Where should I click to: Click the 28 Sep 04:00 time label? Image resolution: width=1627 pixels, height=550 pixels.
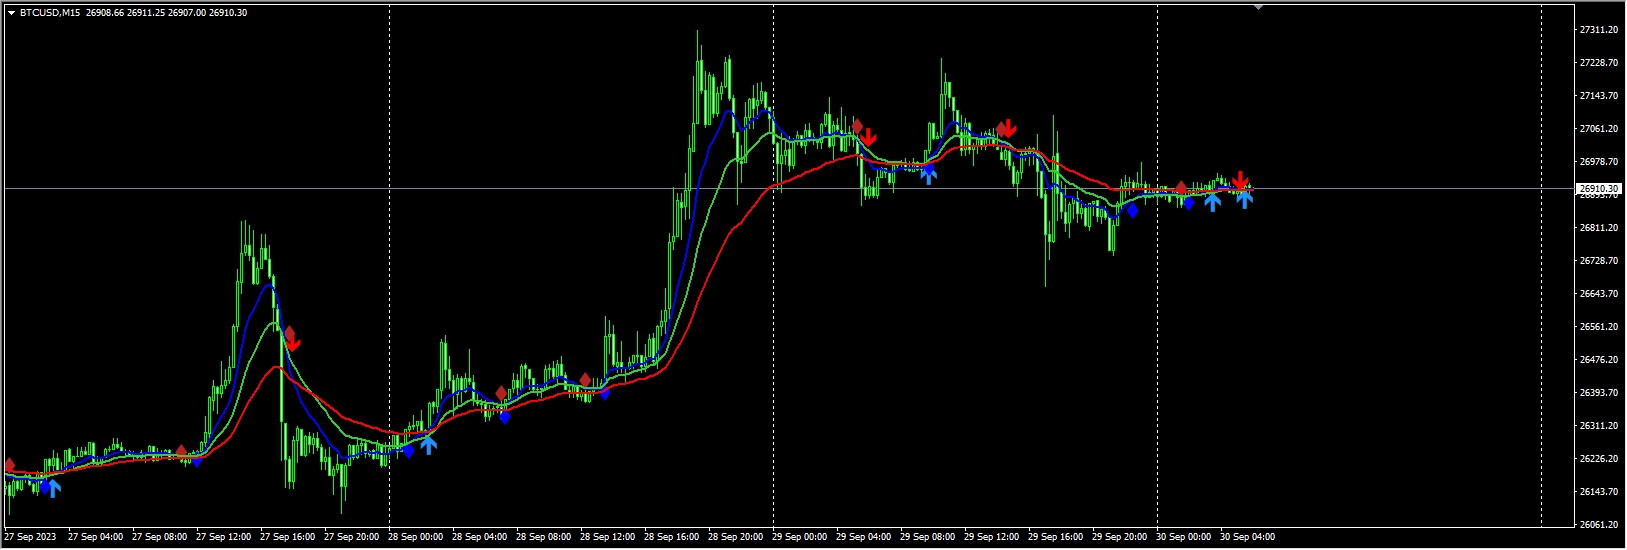(479, 537)
